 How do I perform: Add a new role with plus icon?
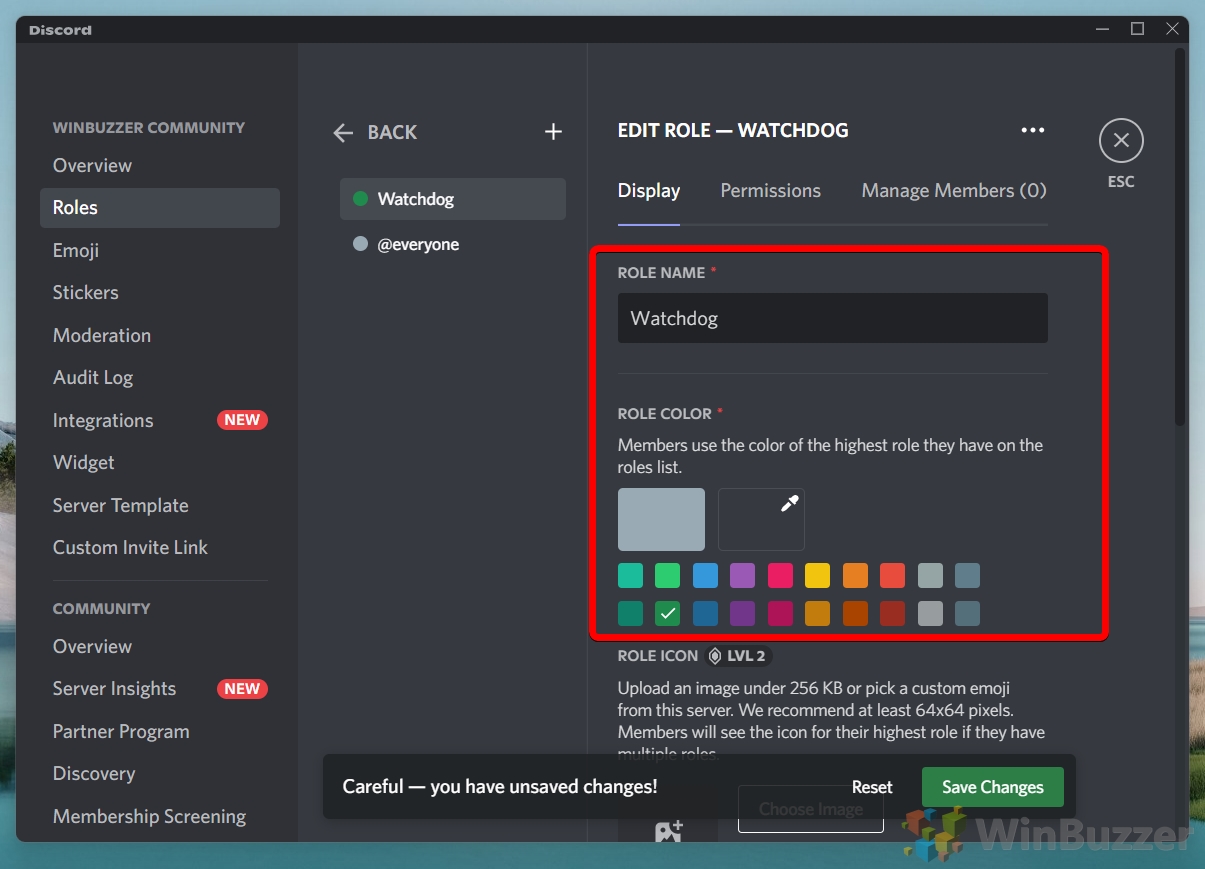pos(553,132)
